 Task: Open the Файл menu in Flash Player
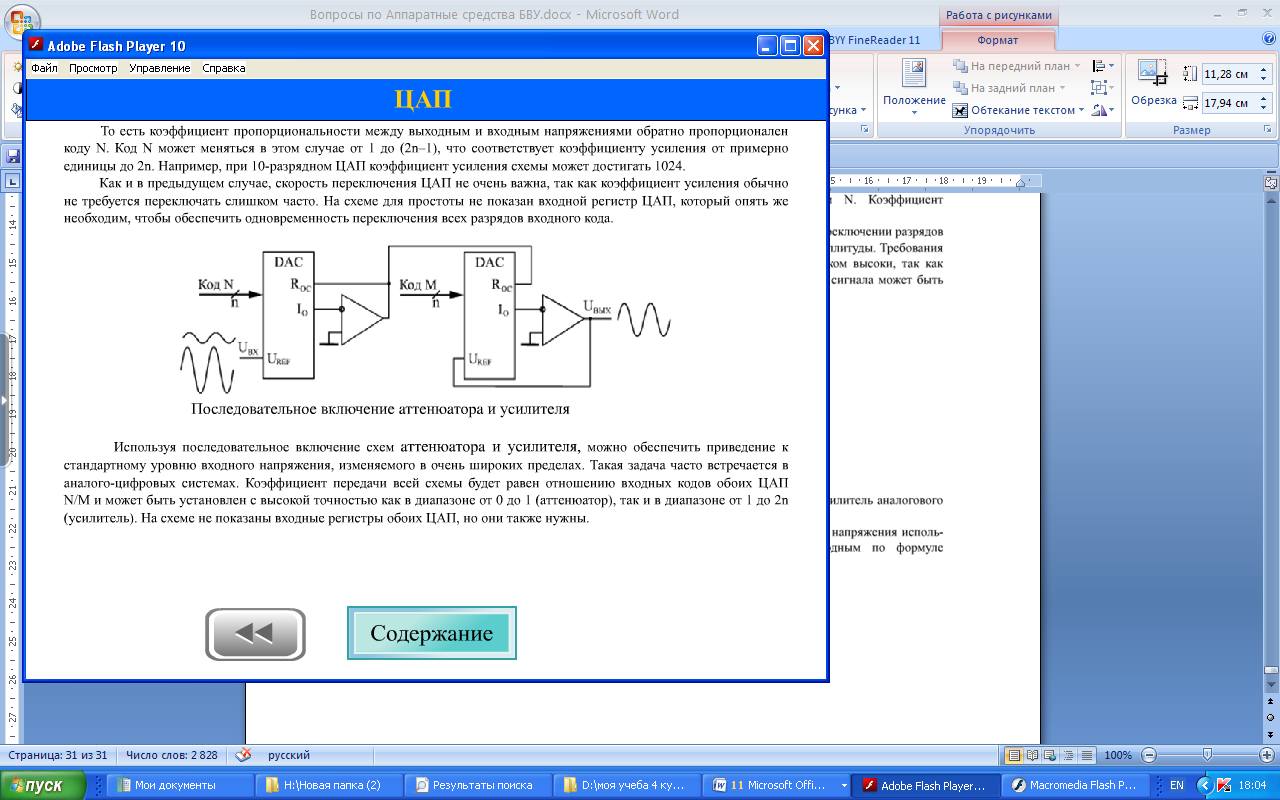[x=44, y=68]
